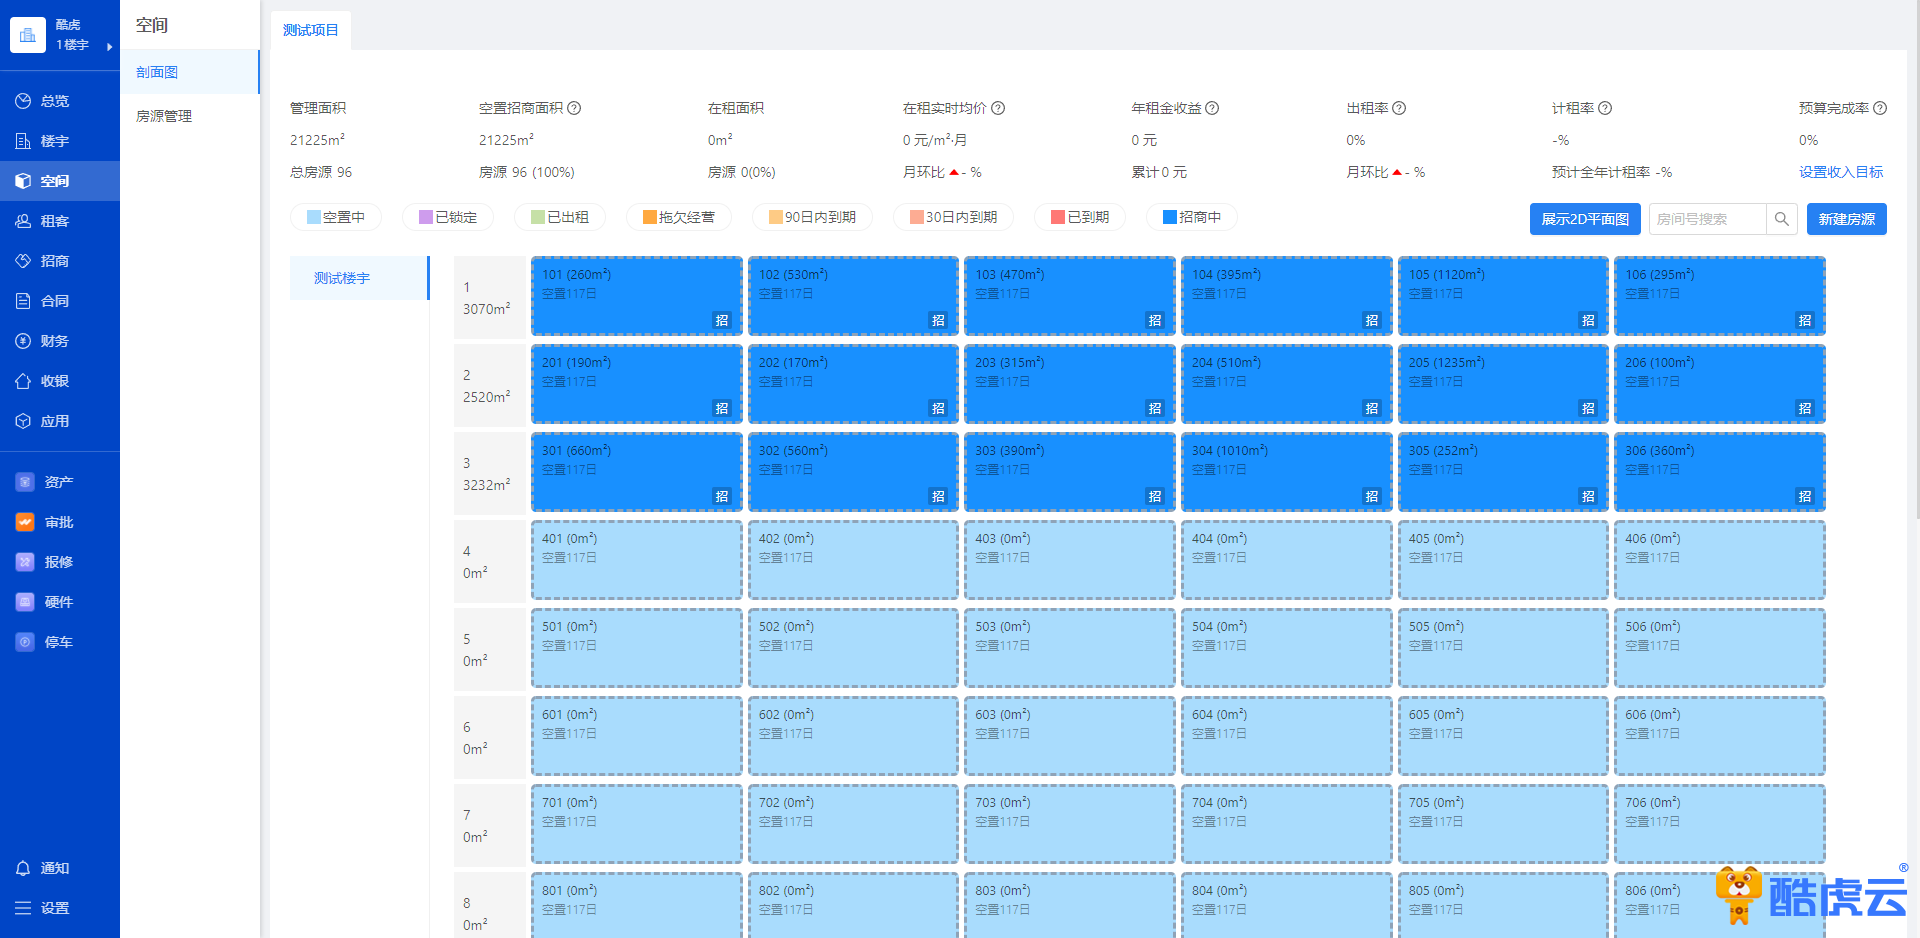The image size is (1920, 938).
Task: Select 房源管理 submenu item
Action: [x=190, y=116]
